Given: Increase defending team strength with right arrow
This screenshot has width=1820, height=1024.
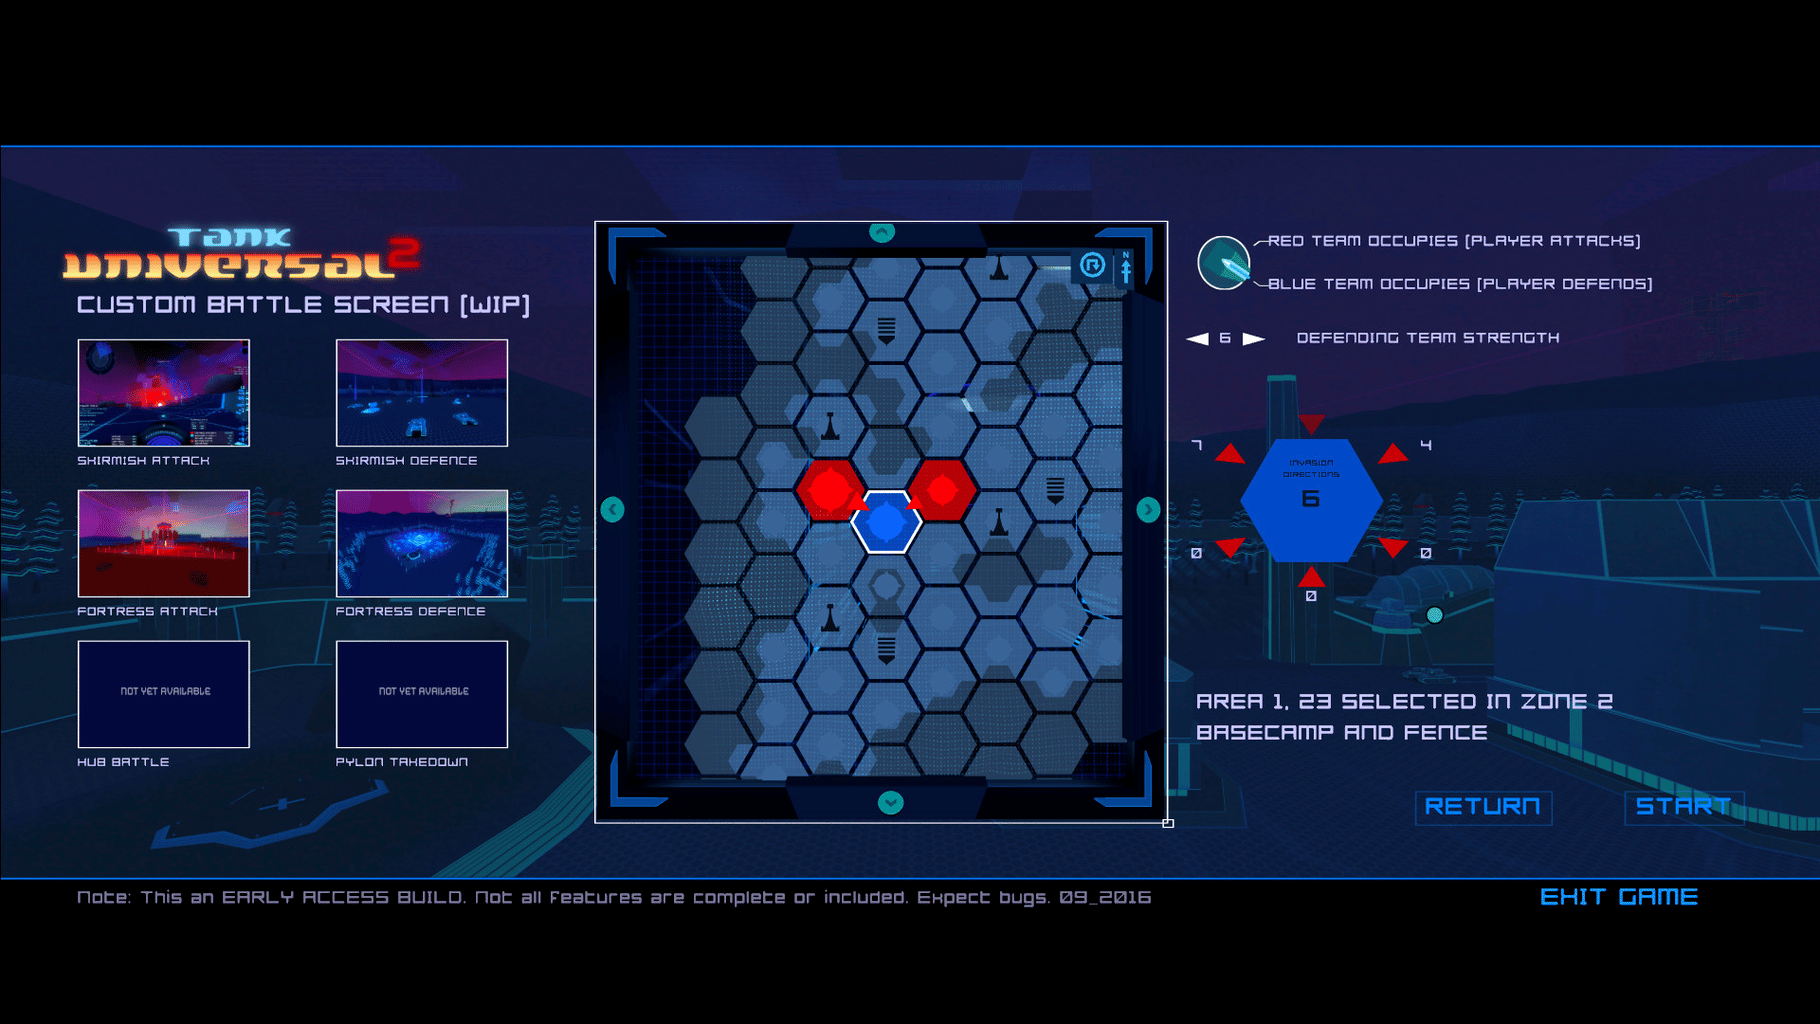Looking at the screenshot, I should tap(1254, 339).
